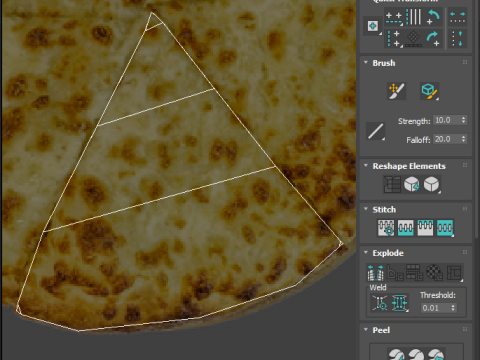Click the Reshape Elements rollout drag grip

click(465, 165)
